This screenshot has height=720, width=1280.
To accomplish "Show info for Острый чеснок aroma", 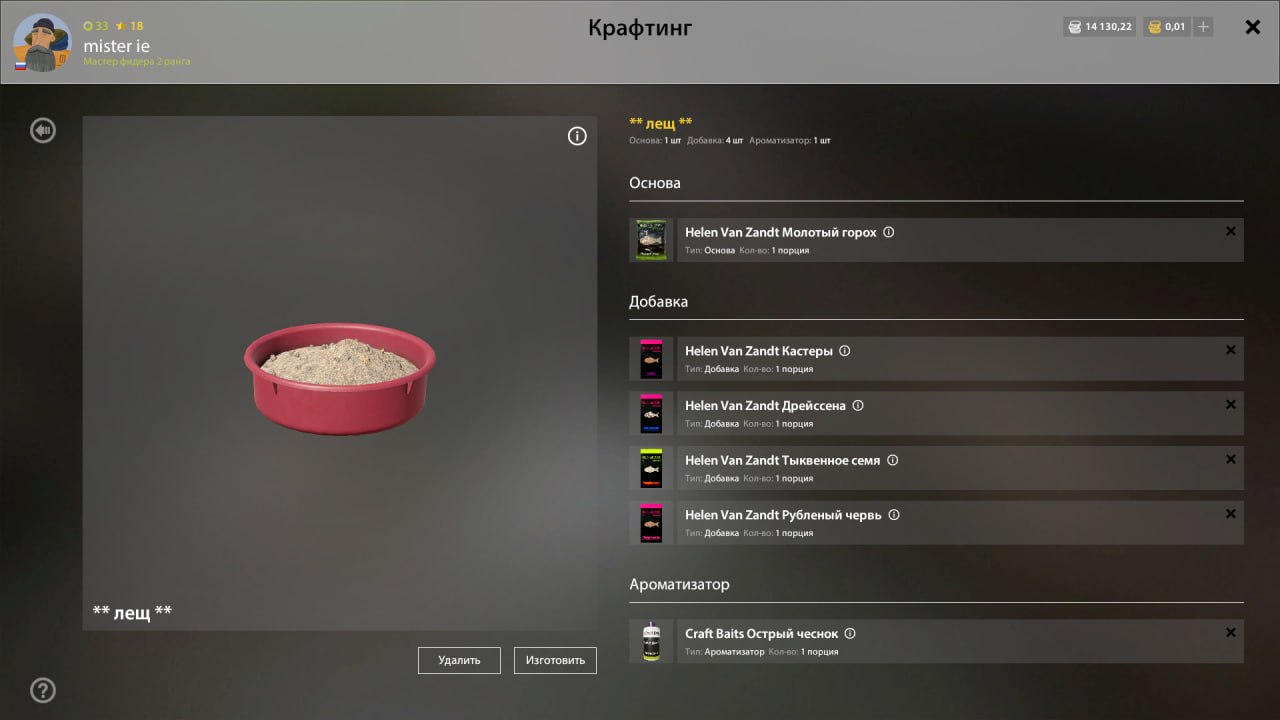I will (850, 634).
